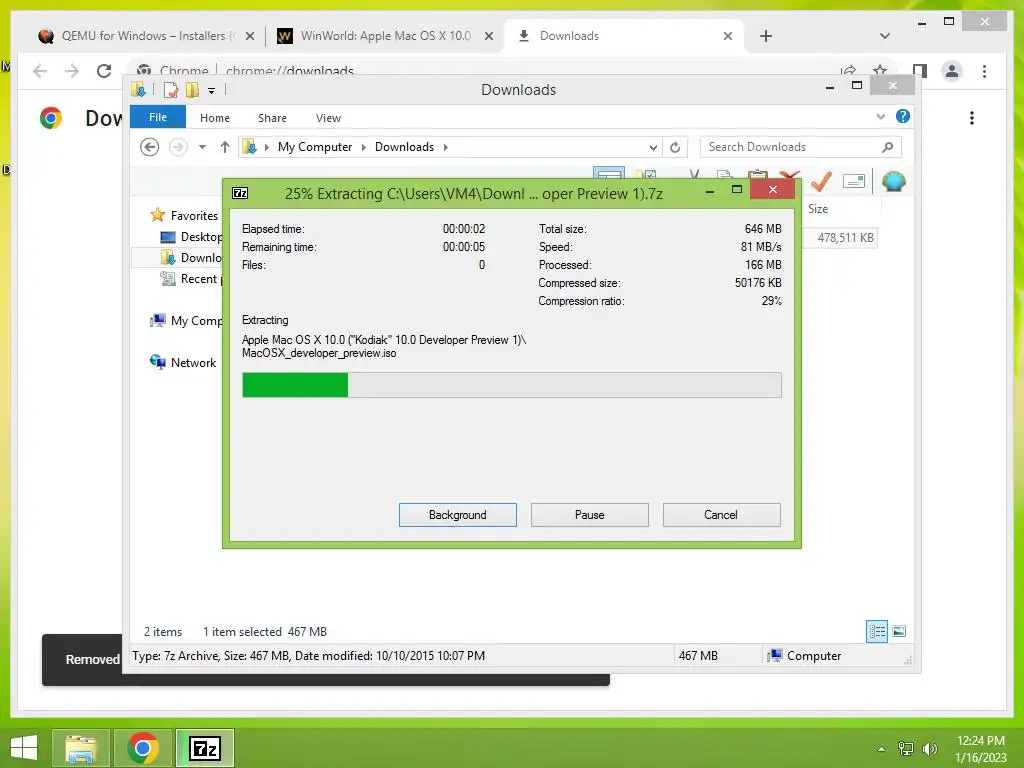
Task: Click the search magnifier icon in Explorer
Action: click(887, 147)
